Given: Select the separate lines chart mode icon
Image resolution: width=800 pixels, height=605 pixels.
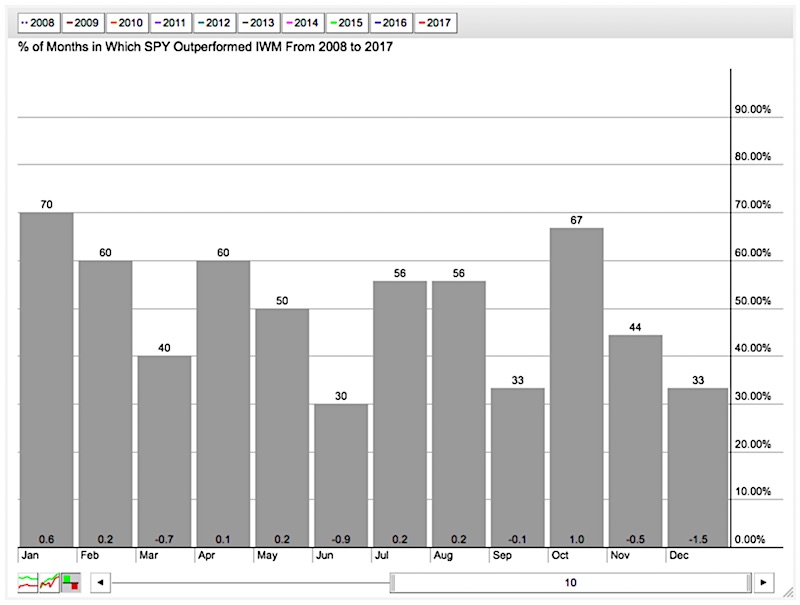Looking at the screenshot, I should click(28, 582).
